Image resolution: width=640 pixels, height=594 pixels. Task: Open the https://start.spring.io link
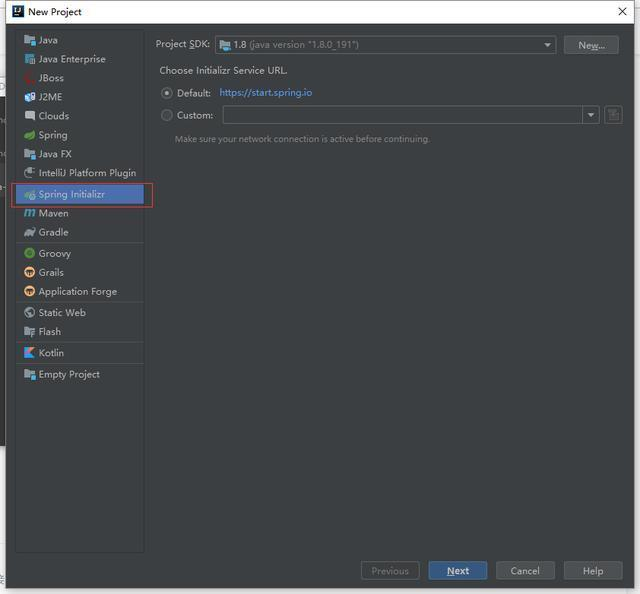tap(266, 93)
